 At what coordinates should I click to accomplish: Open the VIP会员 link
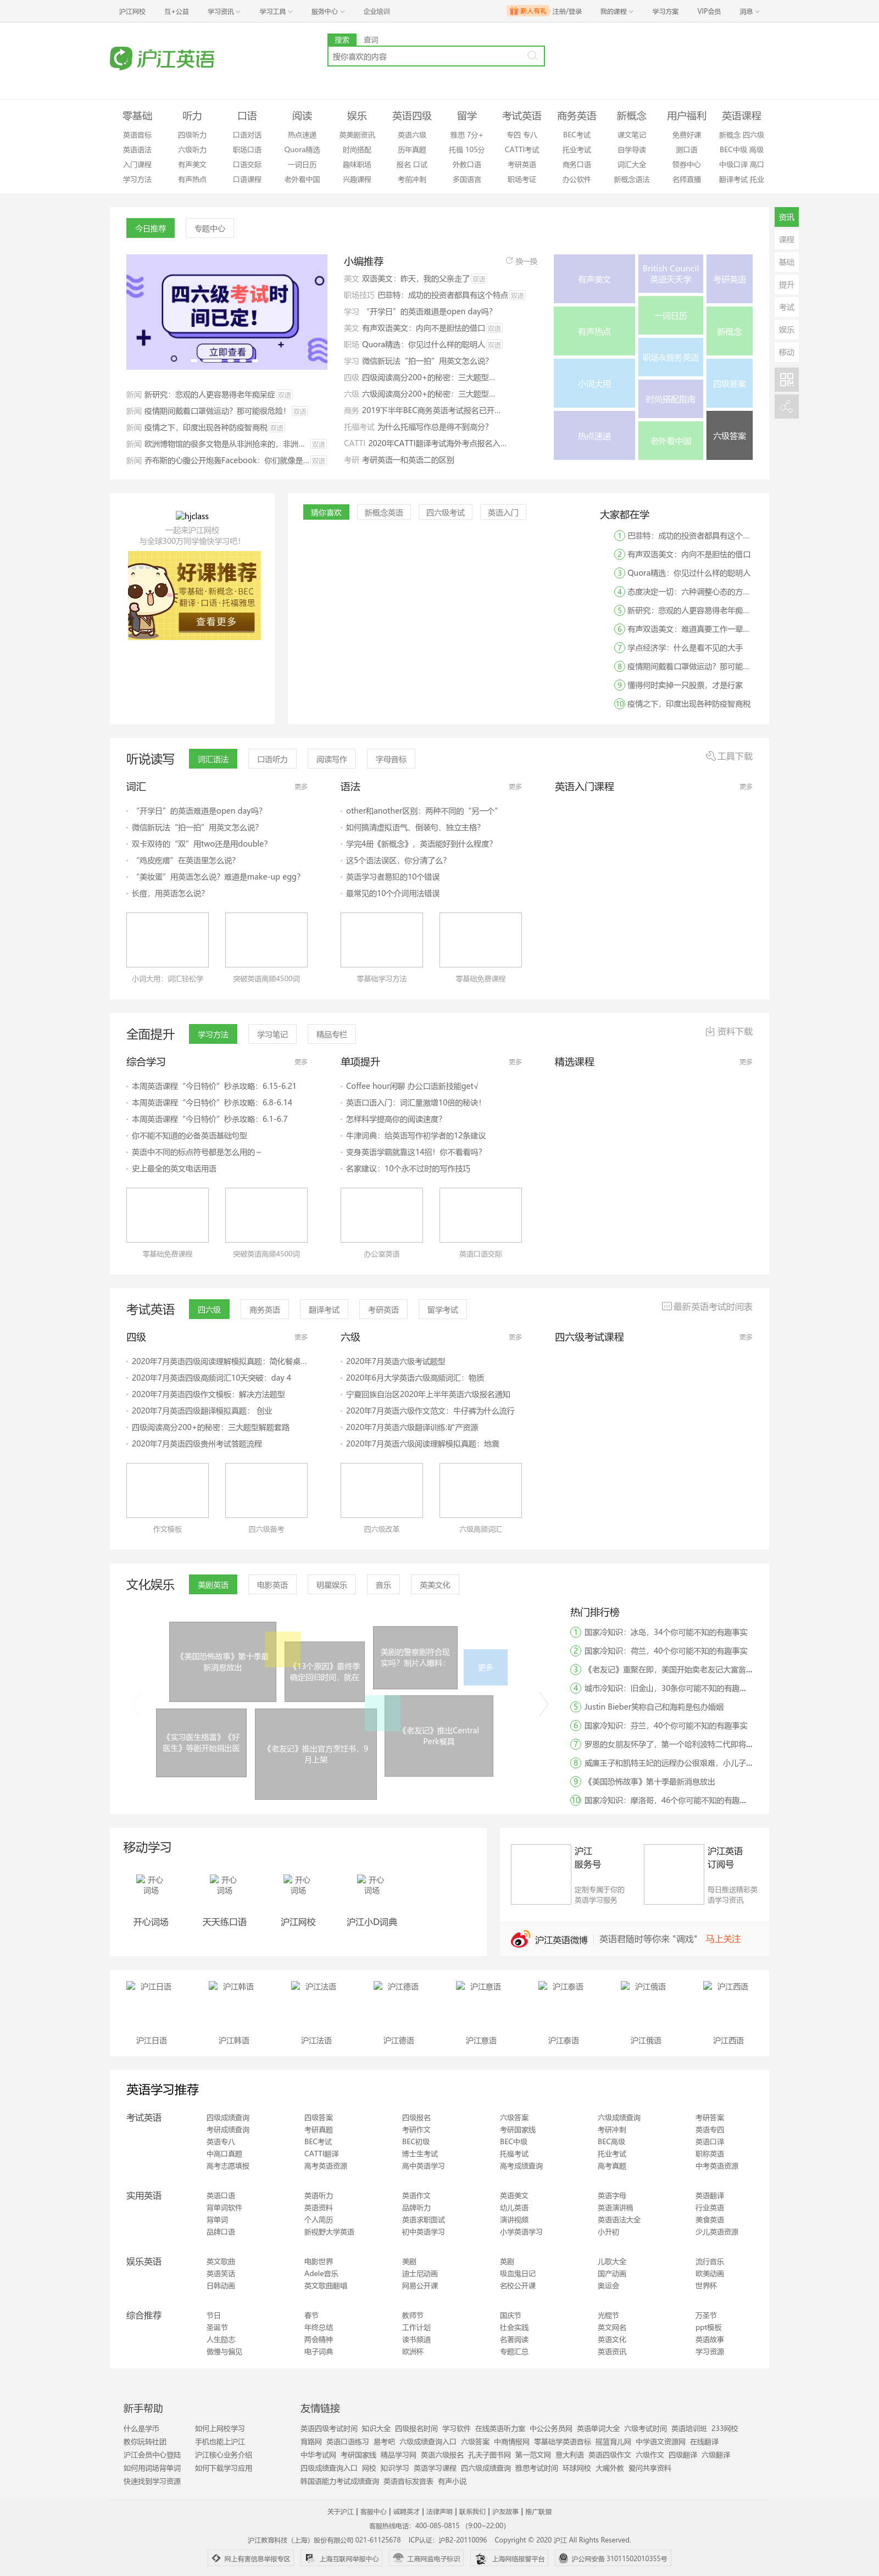click(708, 11)
